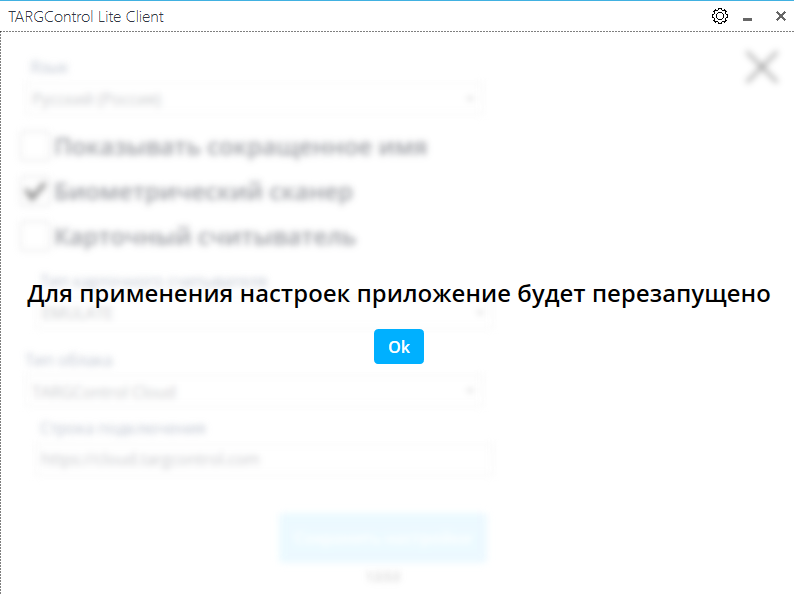Minimize the TARGControl Lite Client window
The height and width of the screenshot is (595, 794).
coord(747,17)
